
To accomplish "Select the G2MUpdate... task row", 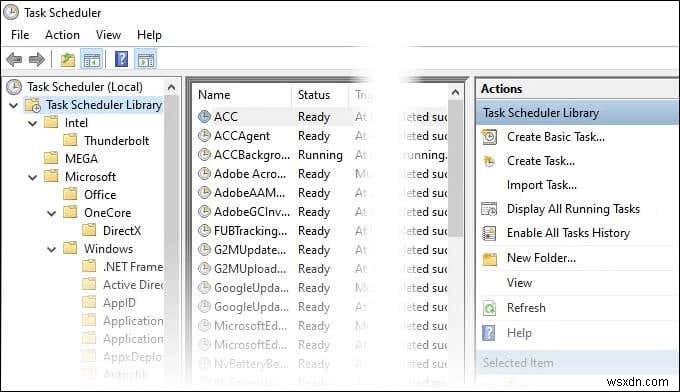I will [x=322, y=250].
